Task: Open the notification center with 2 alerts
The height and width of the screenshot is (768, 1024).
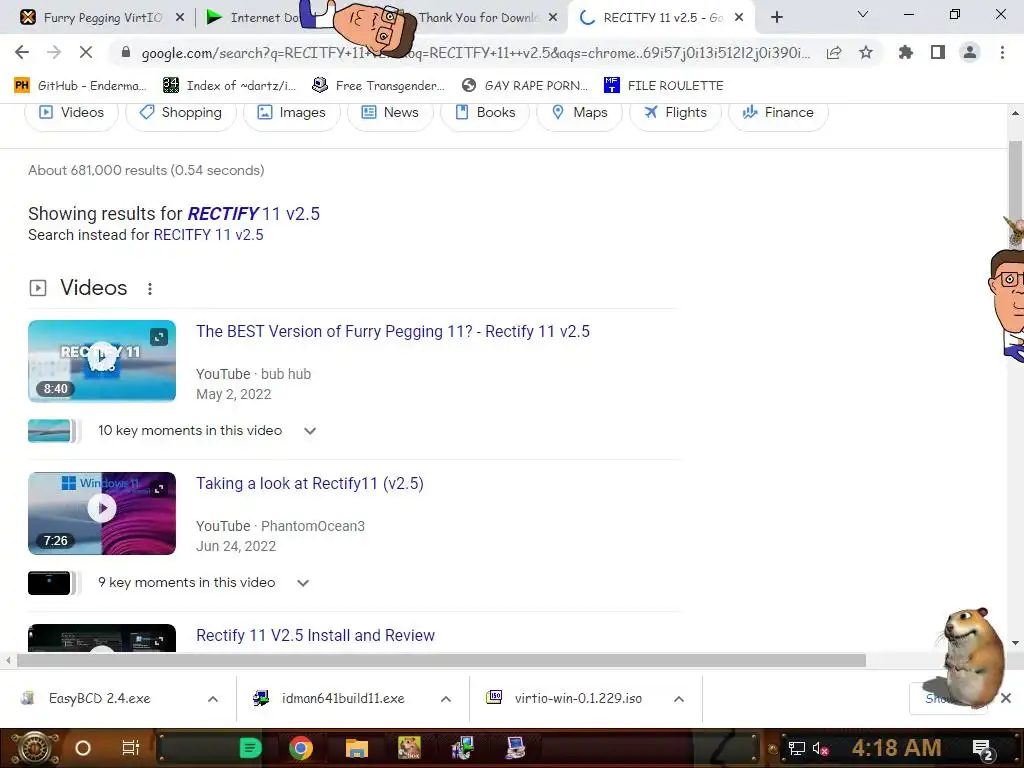Action: [x=982, y=749]
